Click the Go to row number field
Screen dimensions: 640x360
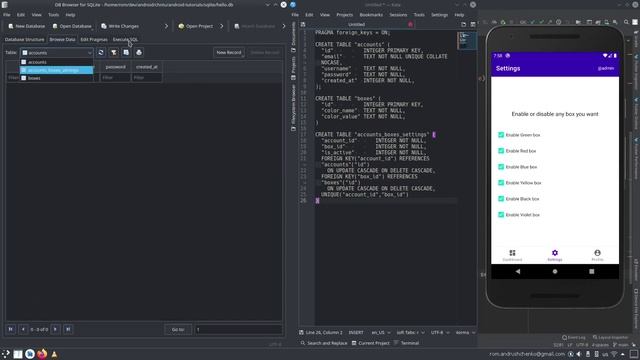click(x=238, y=329)
